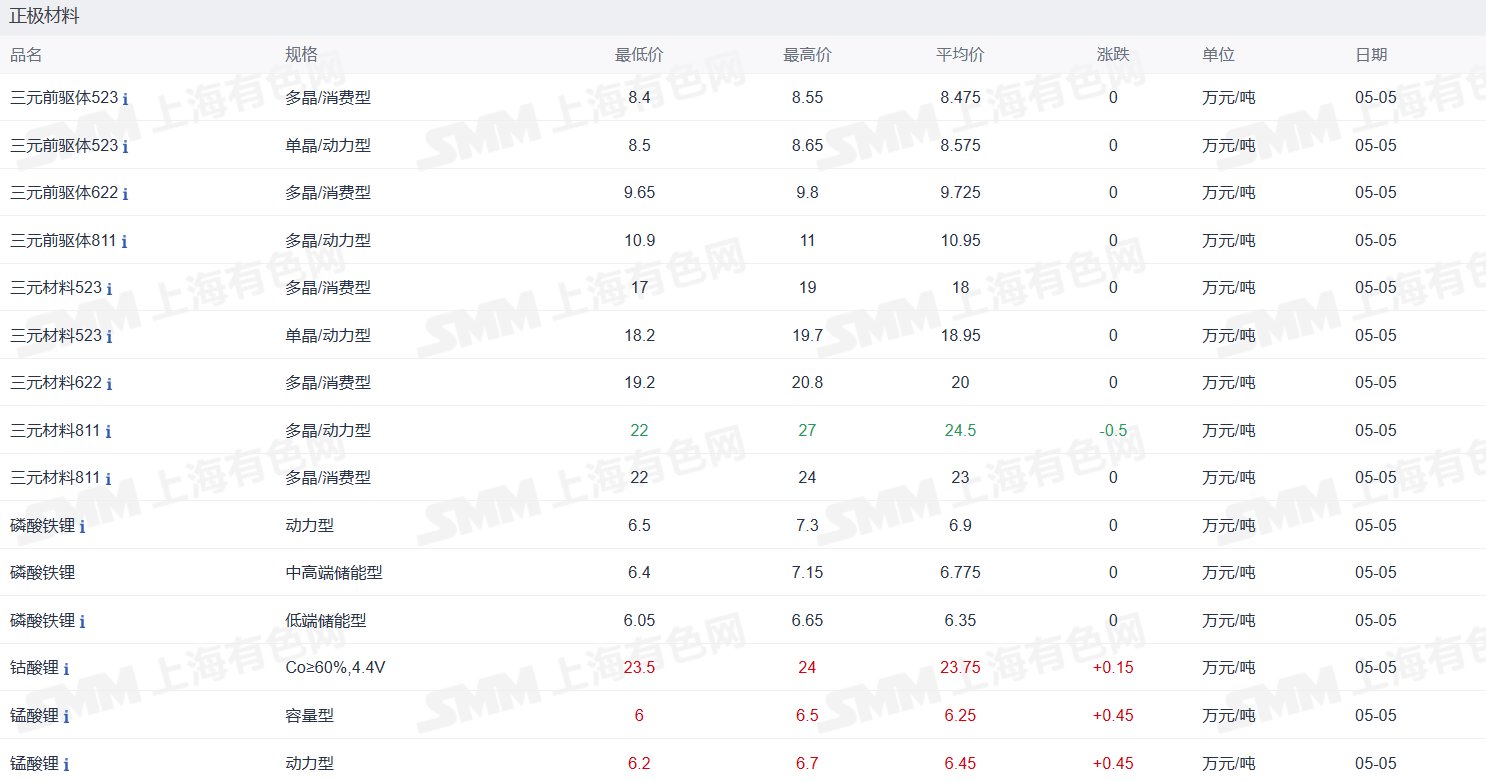Open 磷酸铁锂 link in 中高端储能型 row
1486x781 pixels.
pyautogui.click(x=42, y=573)
